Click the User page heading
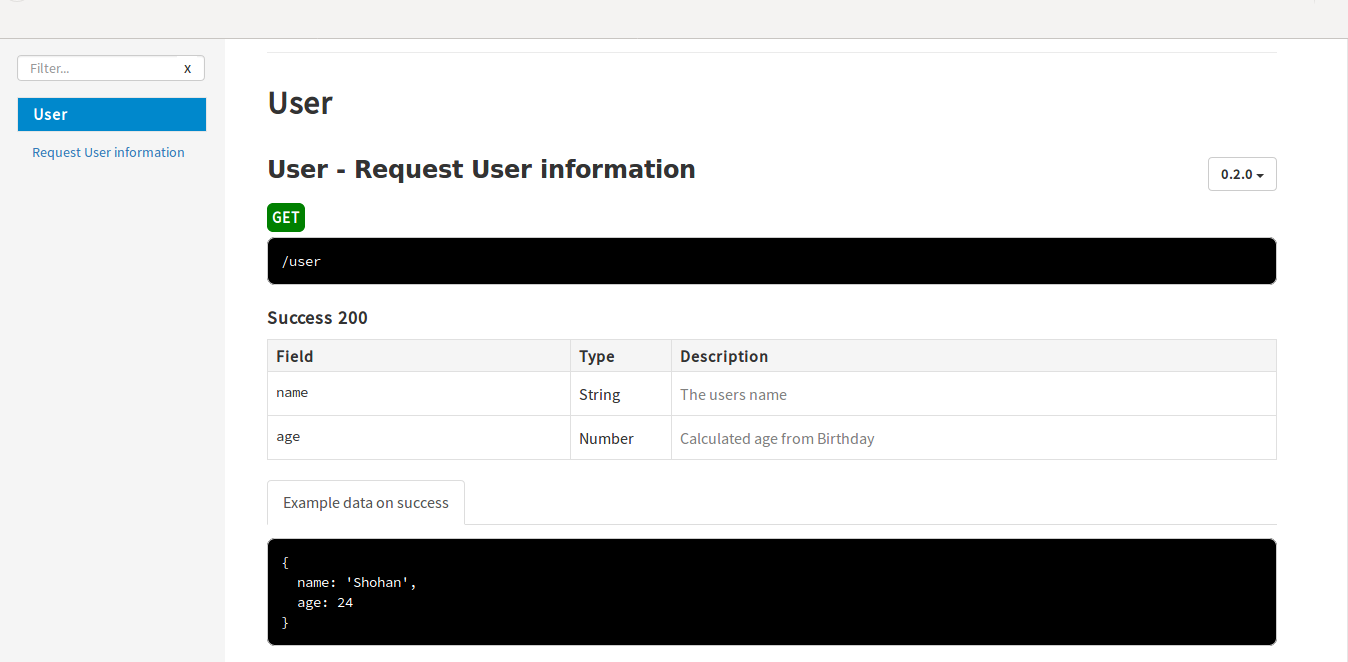 coord(300,102)
